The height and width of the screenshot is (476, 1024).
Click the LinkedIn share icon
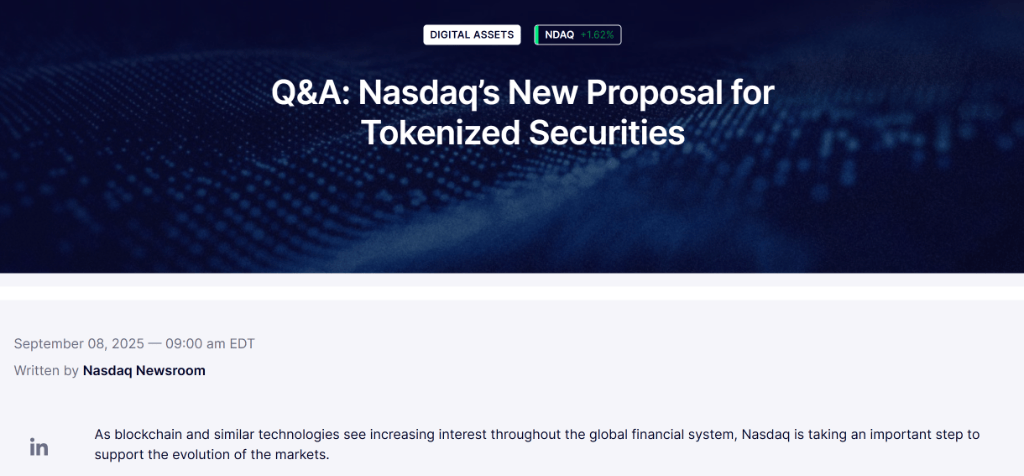coord(39,447)
